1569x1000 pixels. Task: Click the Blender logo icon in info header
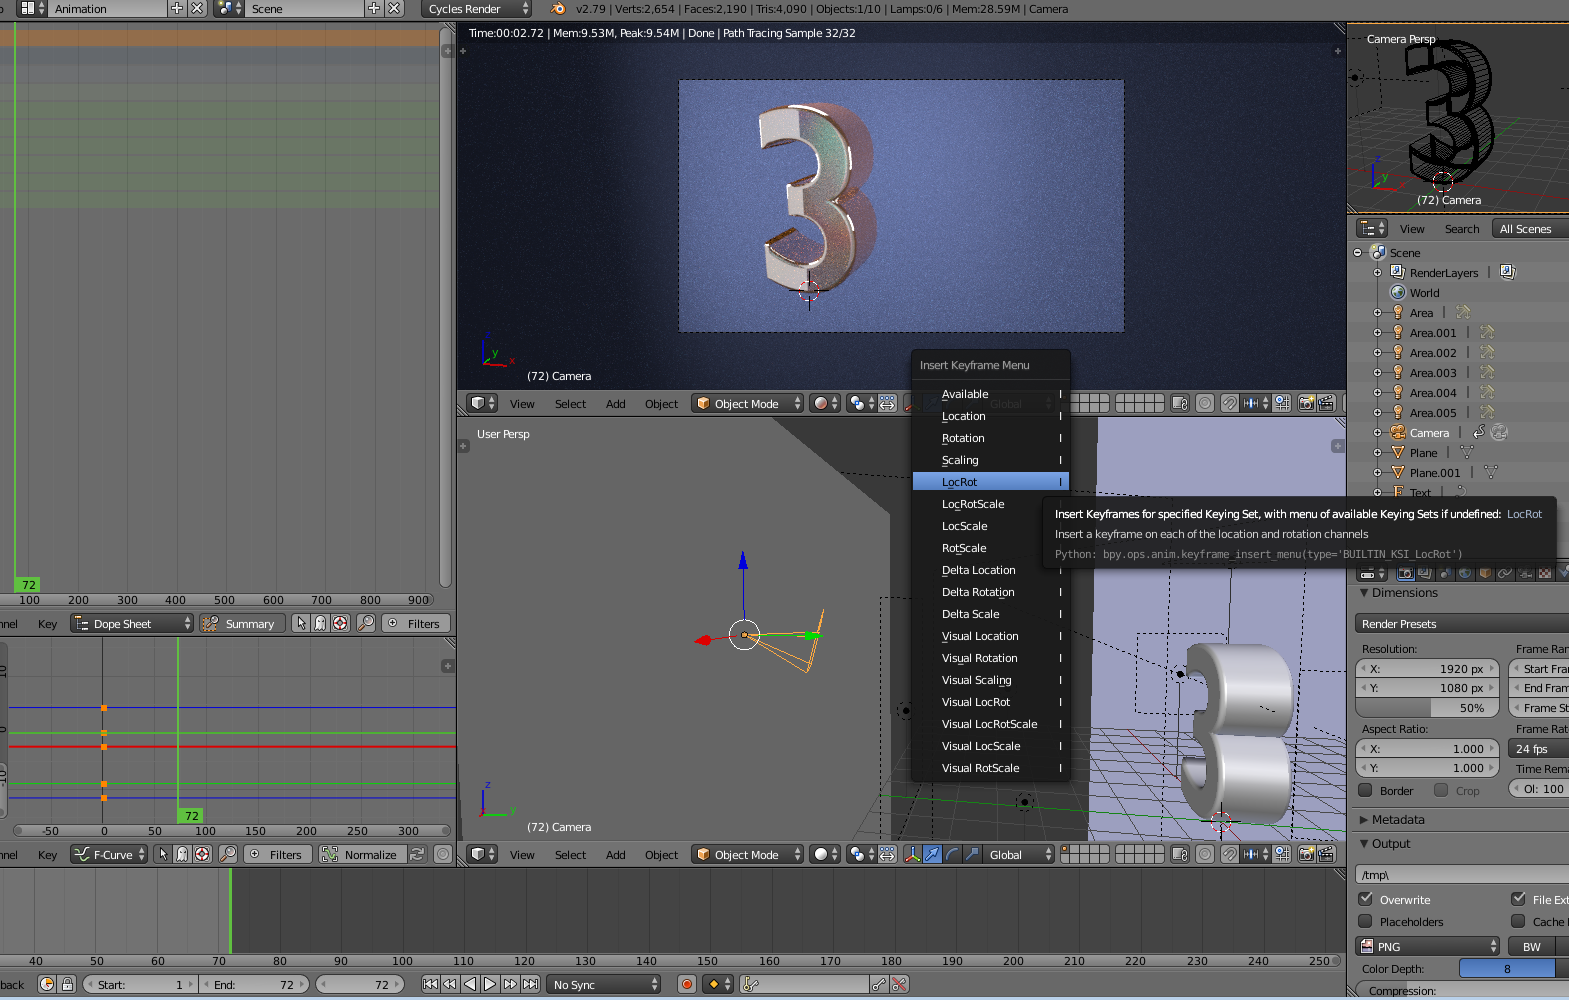pyautogui.click(x=558, y=8)
